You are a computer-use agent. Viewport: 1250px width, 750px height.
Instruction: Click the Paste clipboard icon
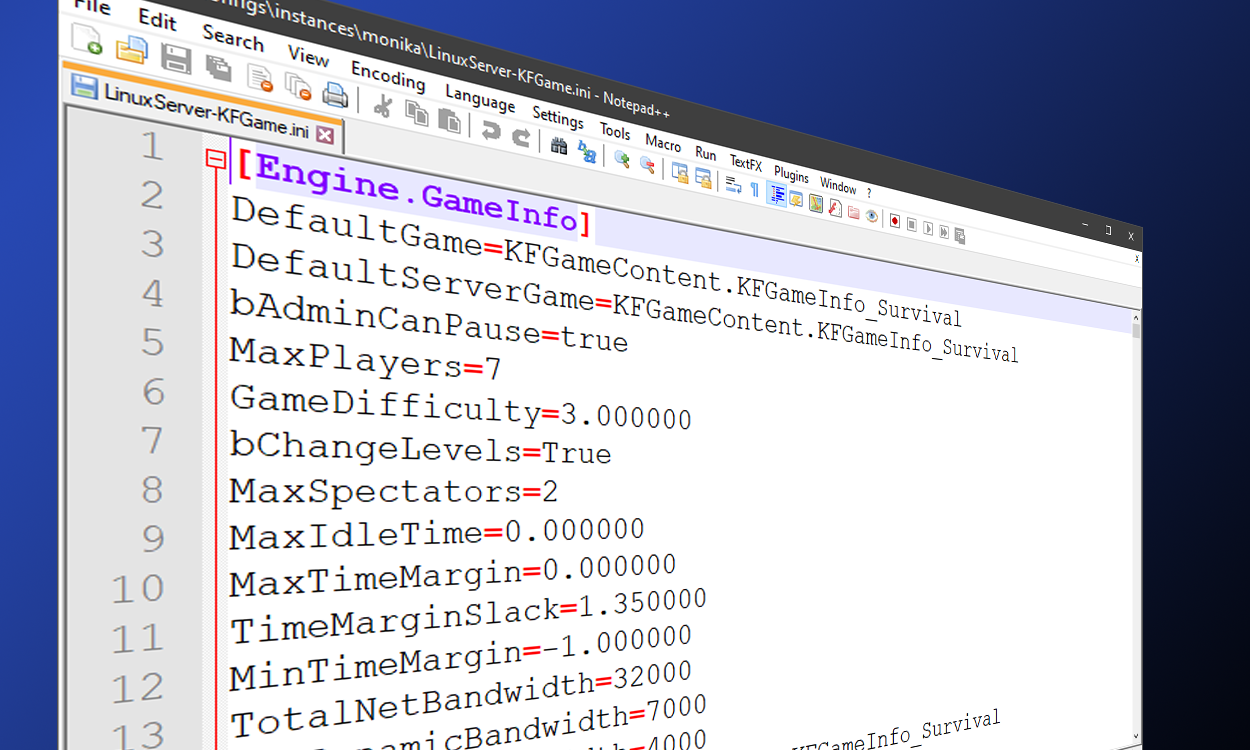[450, 120]
